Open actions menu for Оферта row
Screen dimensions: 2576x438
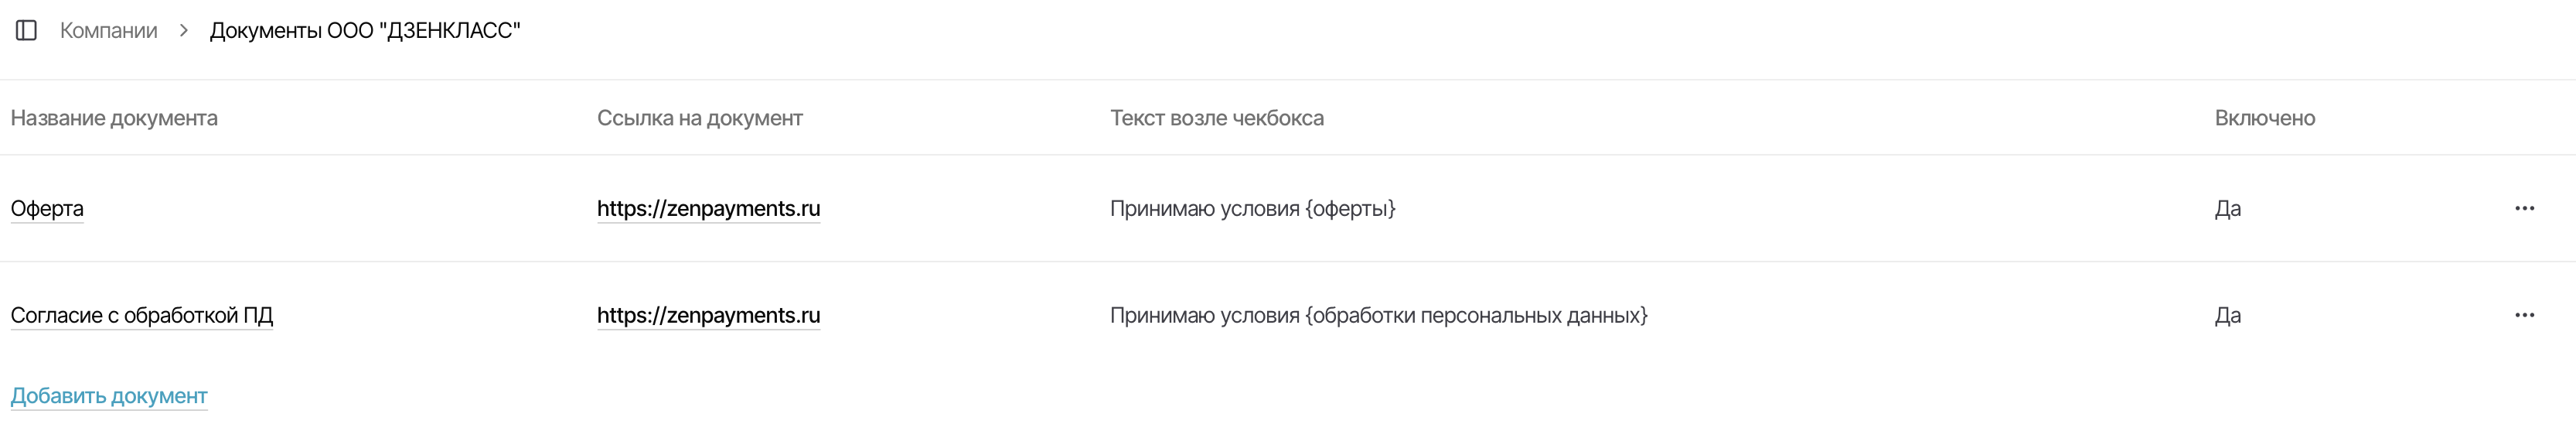tap(2524, 208)
